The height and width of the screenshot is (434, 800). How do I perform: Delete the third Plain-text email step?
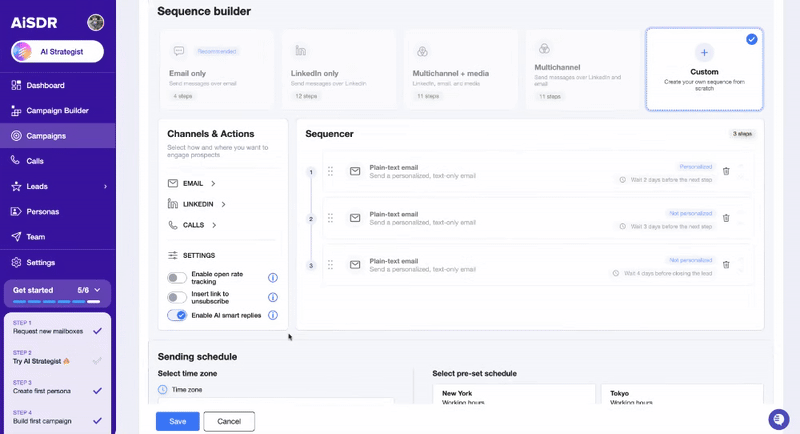726,265
